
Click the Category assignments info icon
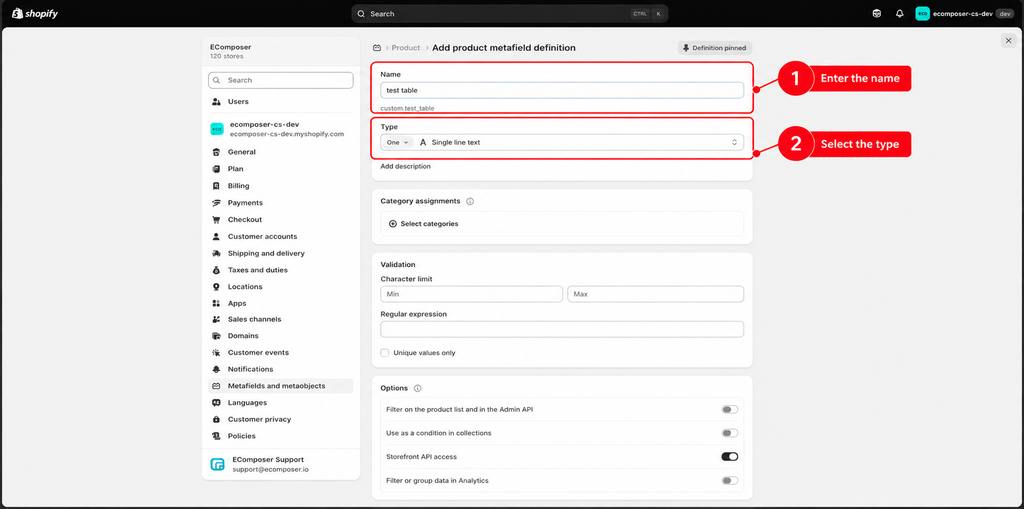[x=470, y=201]
